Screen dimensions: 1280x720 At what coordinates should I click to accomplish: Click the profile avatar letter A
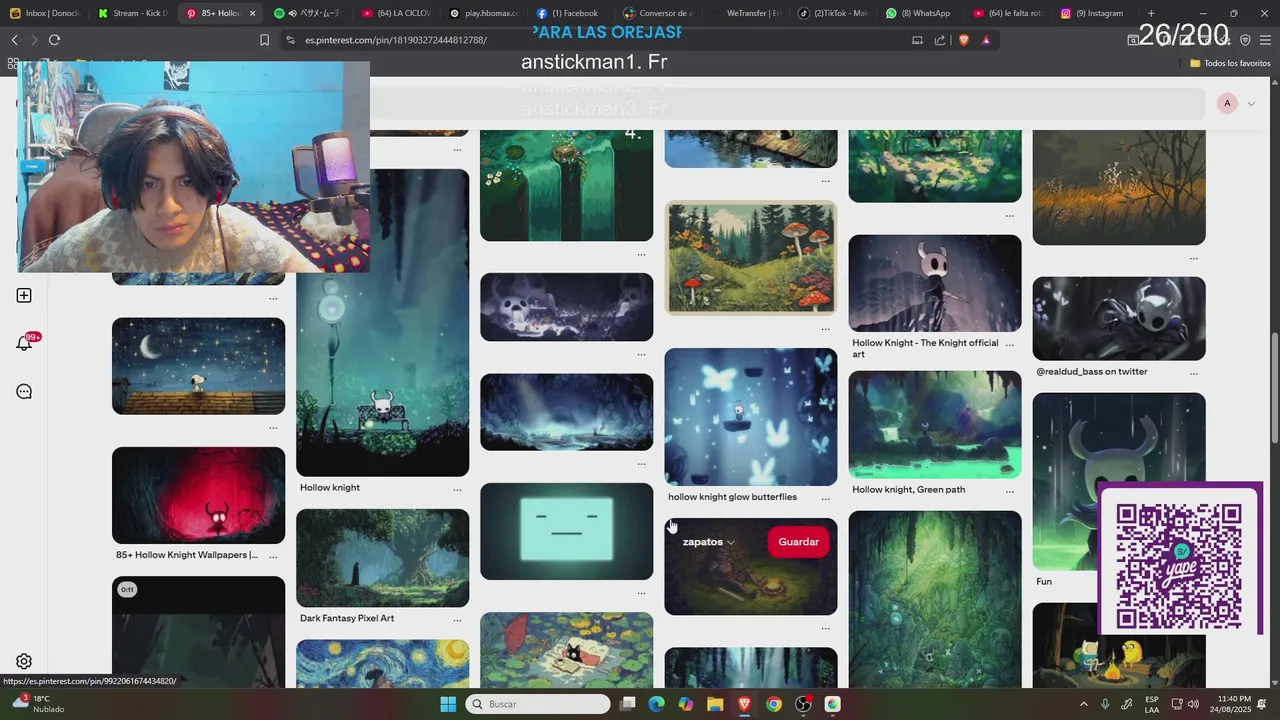pos(1227,104)
